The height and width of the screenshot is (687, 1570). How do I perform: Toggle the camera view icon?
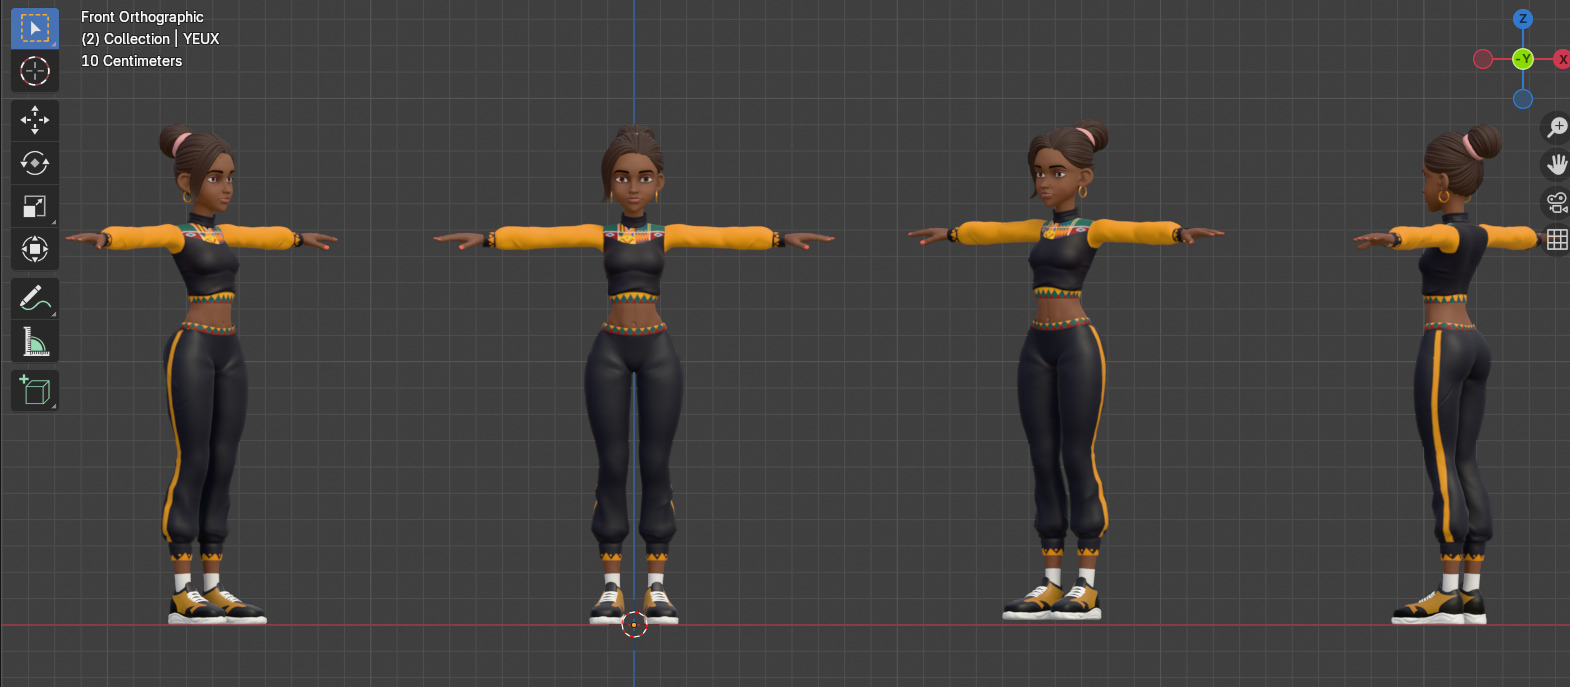1556,203
